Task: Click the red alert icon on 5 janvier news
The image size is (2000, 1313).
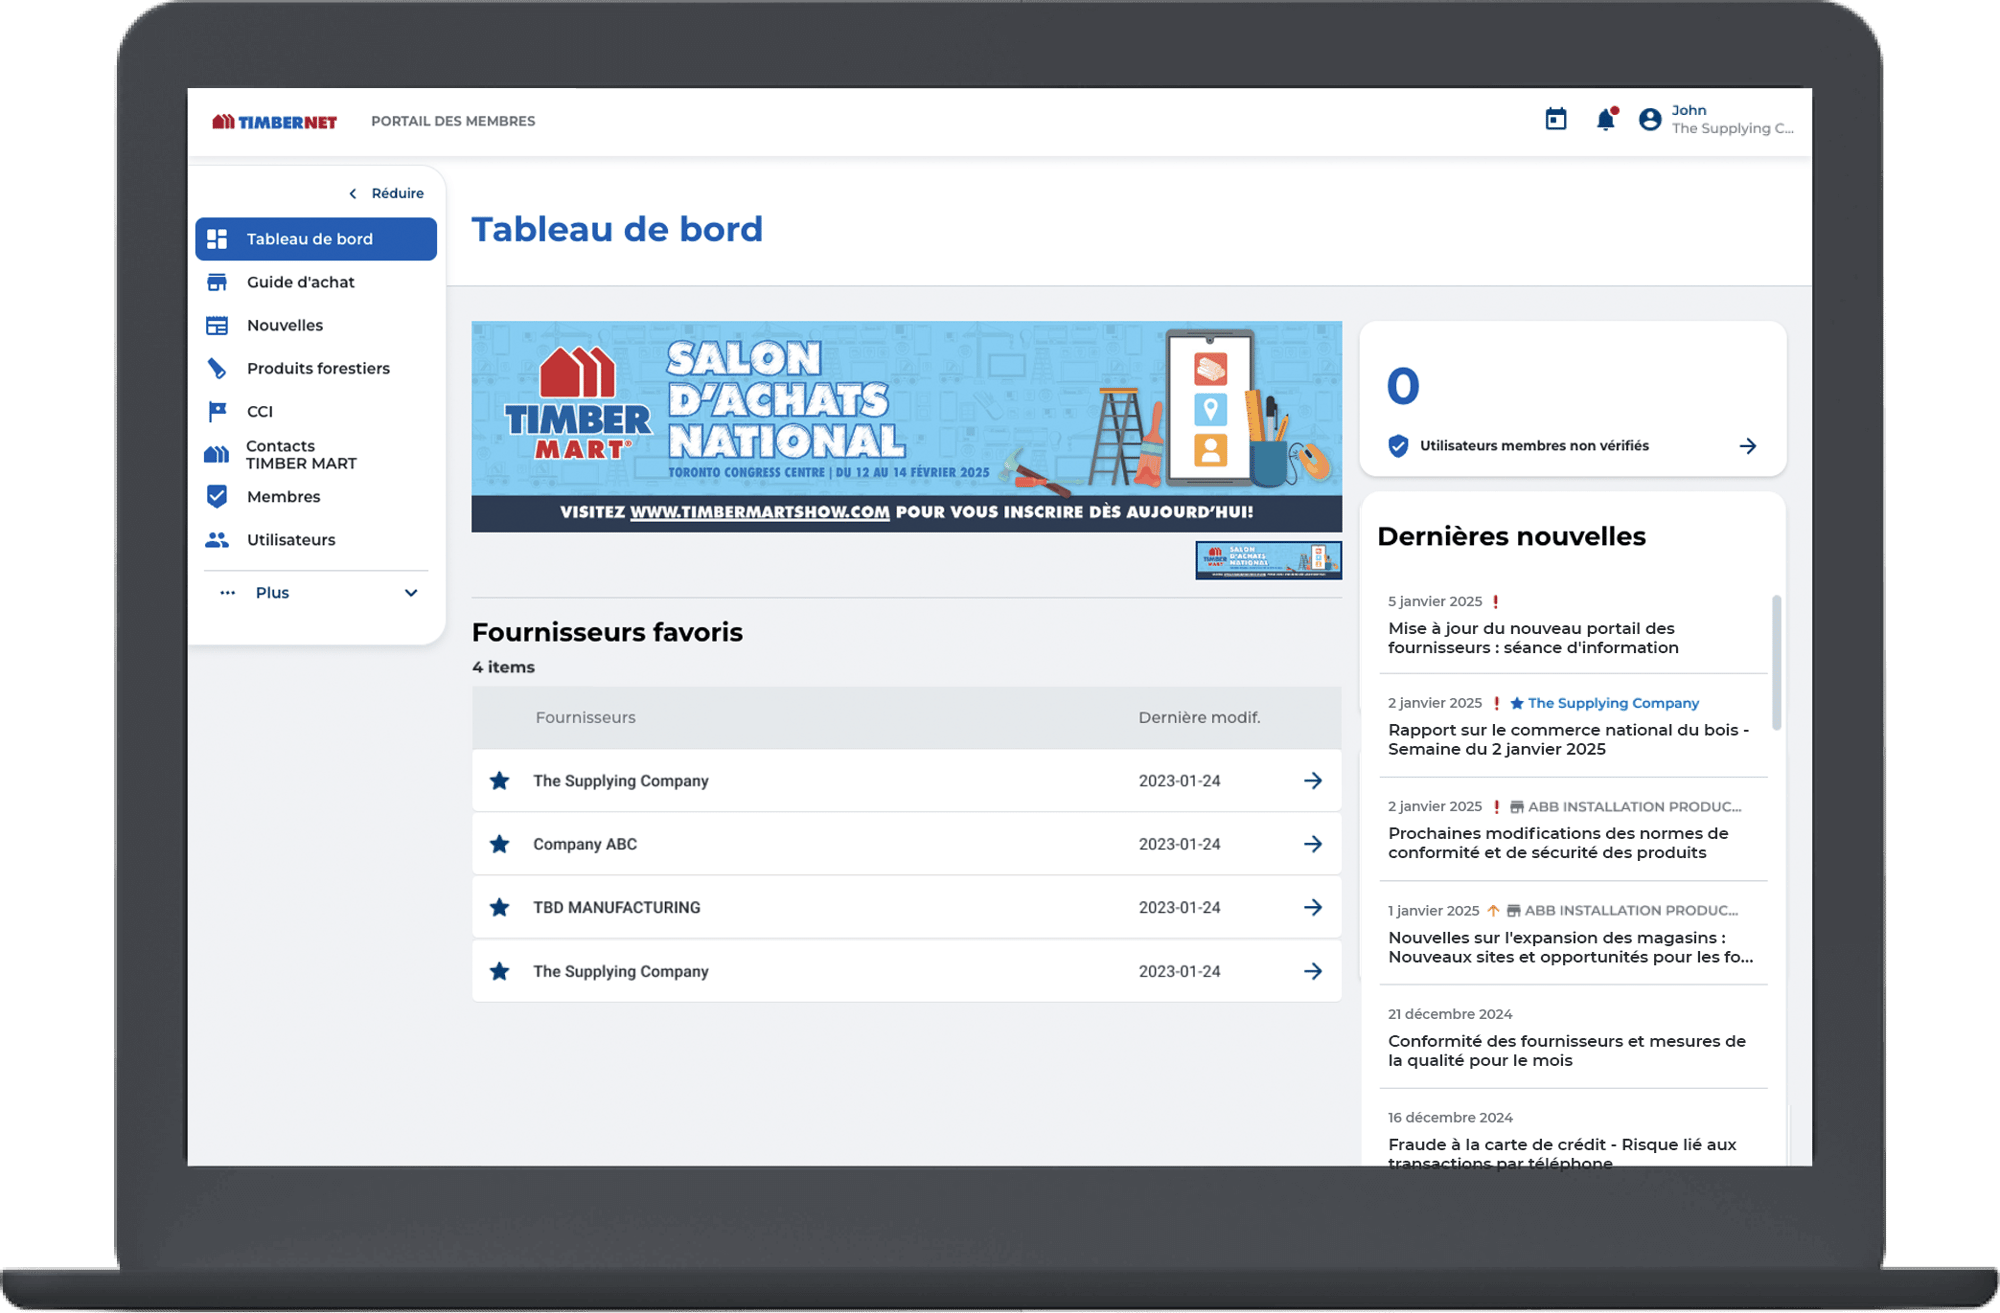Action: [1496, 602]
